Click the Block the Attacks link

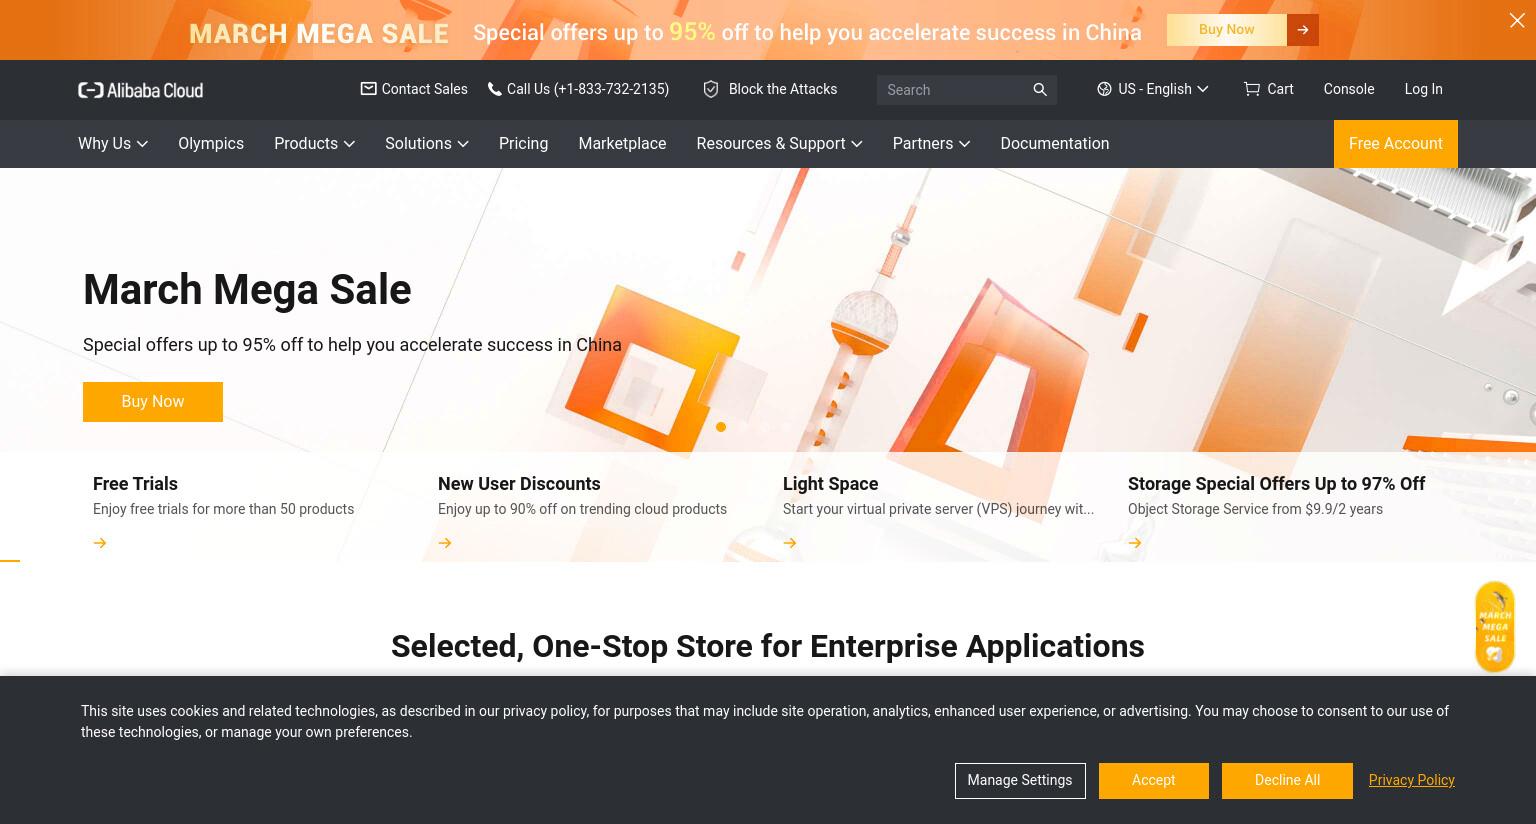(x=783, y=89)
